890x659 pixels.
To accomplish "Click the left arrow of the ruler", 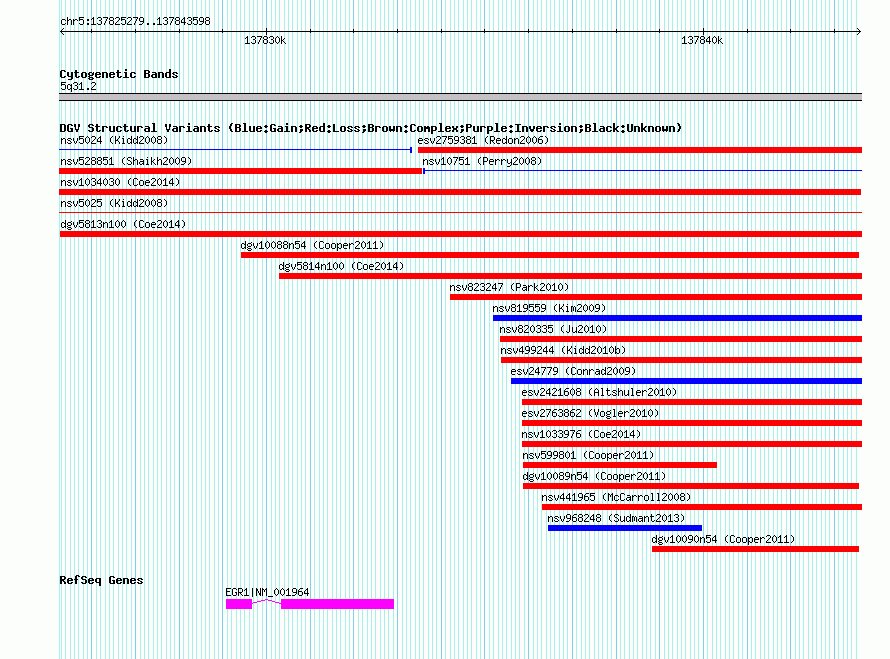I will 62,31.
